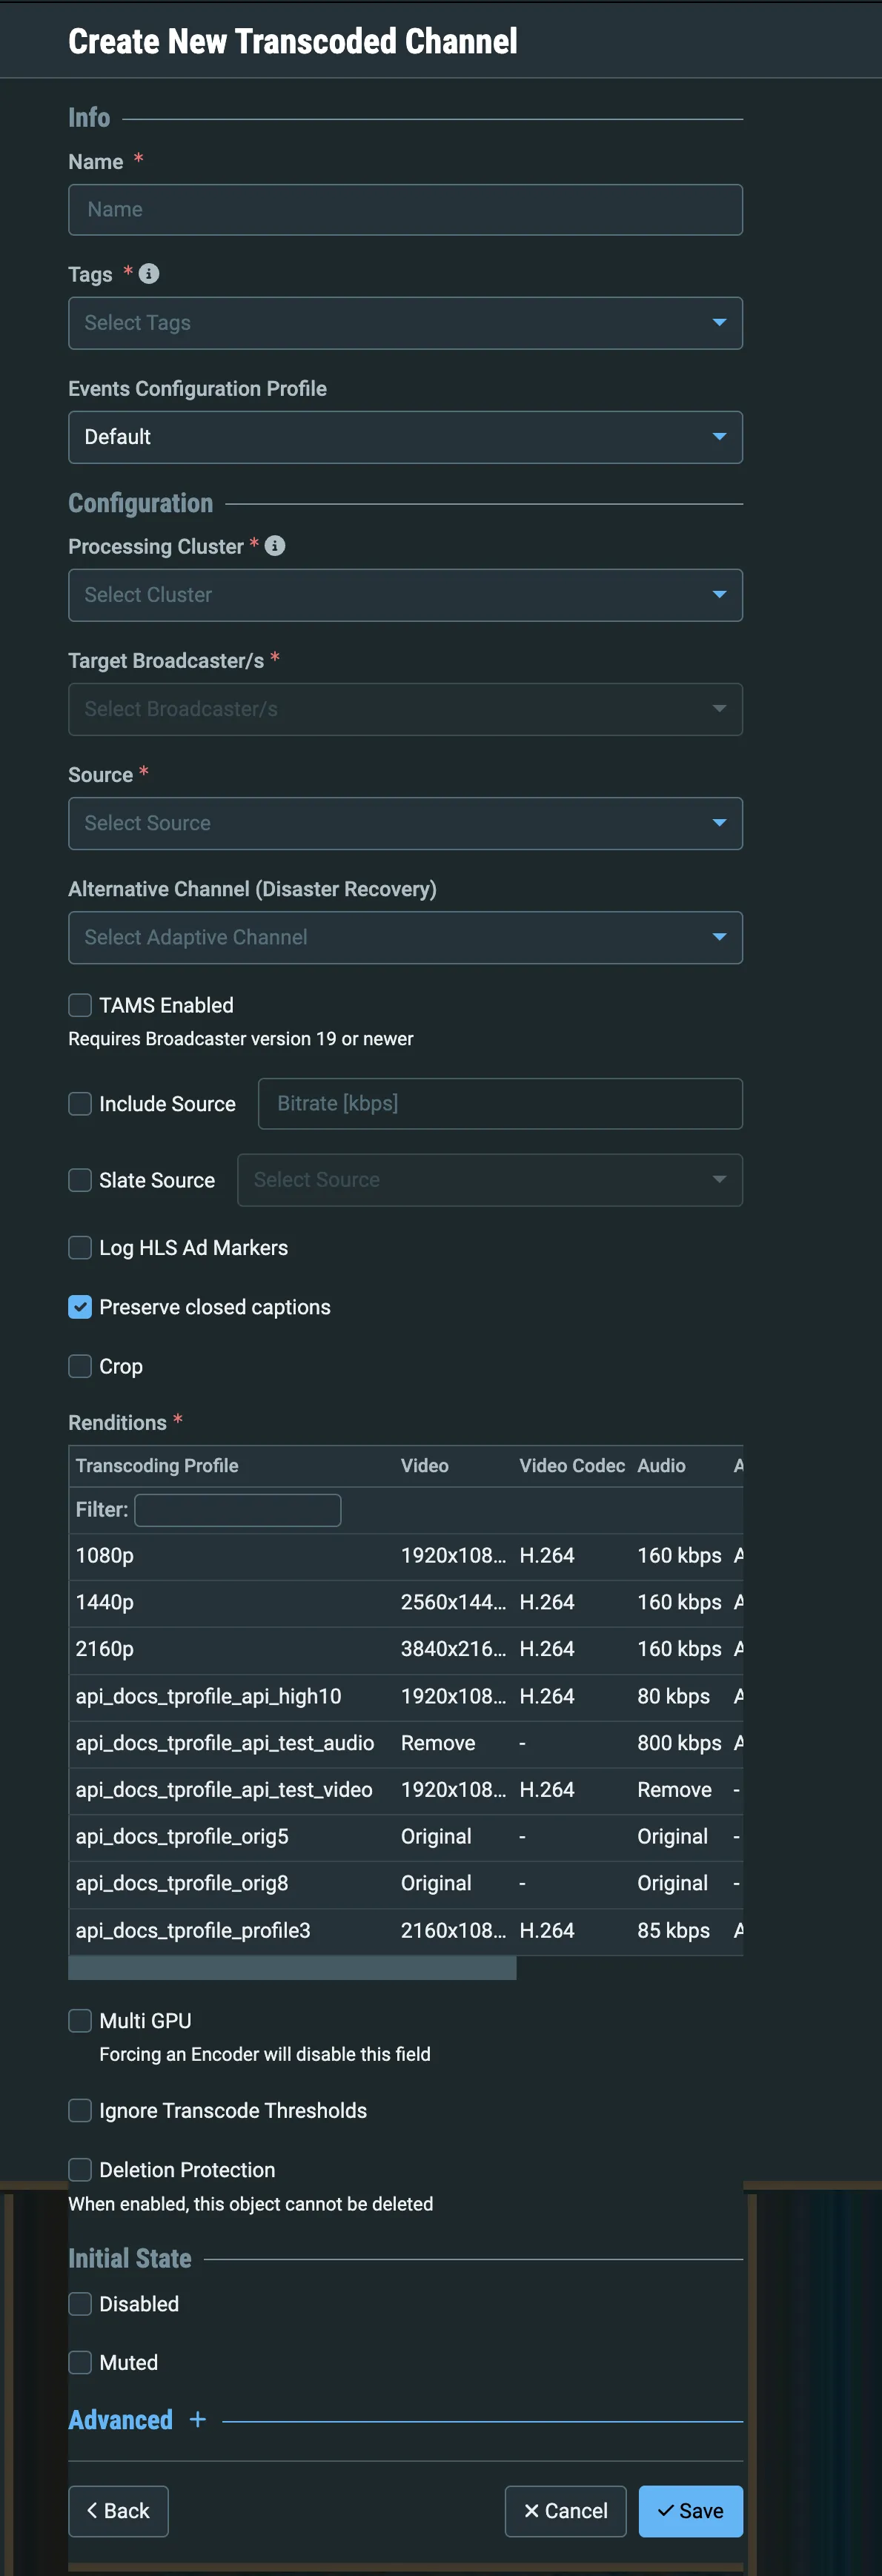Select api_docs_tprofile_orig5 rendition
The image size is (882, 2576).
coord(405,1836)
